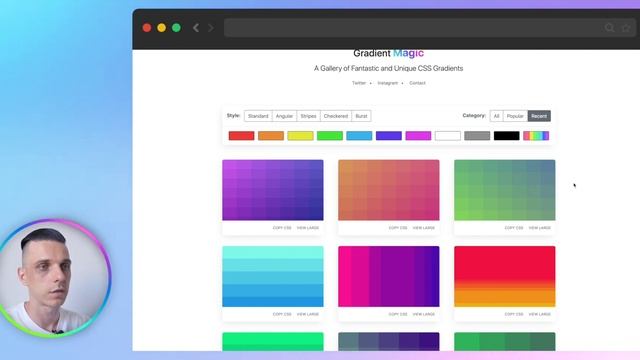
Task: Open the Instagram link
Action: (x=387, y=83)
